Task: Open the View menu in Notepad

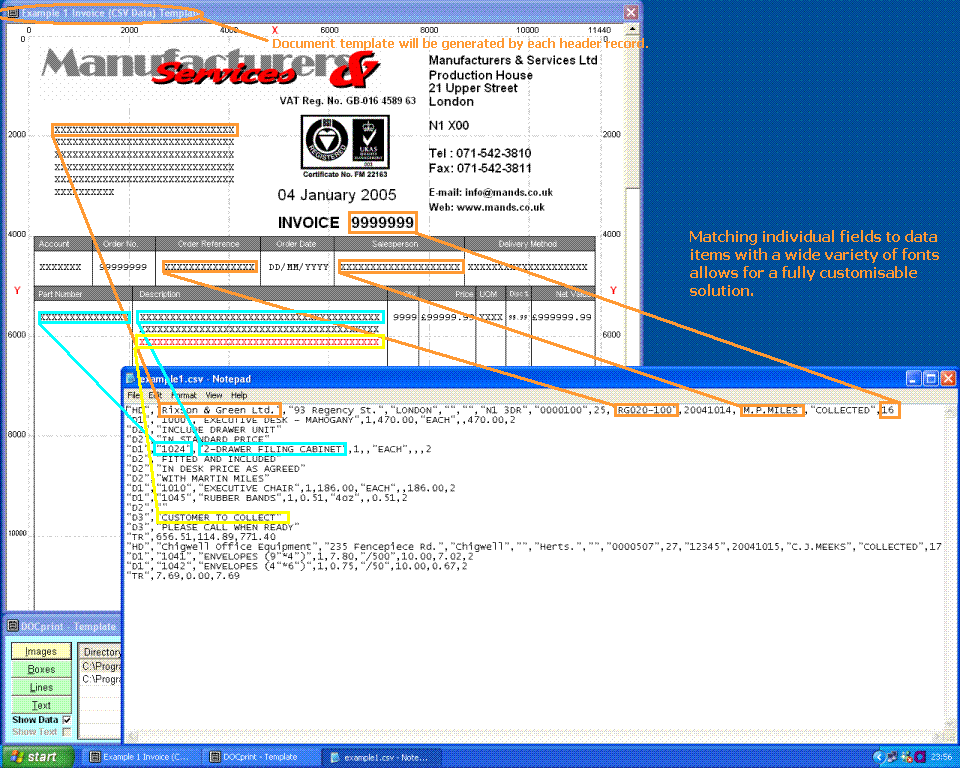Action: coord(214,395)
